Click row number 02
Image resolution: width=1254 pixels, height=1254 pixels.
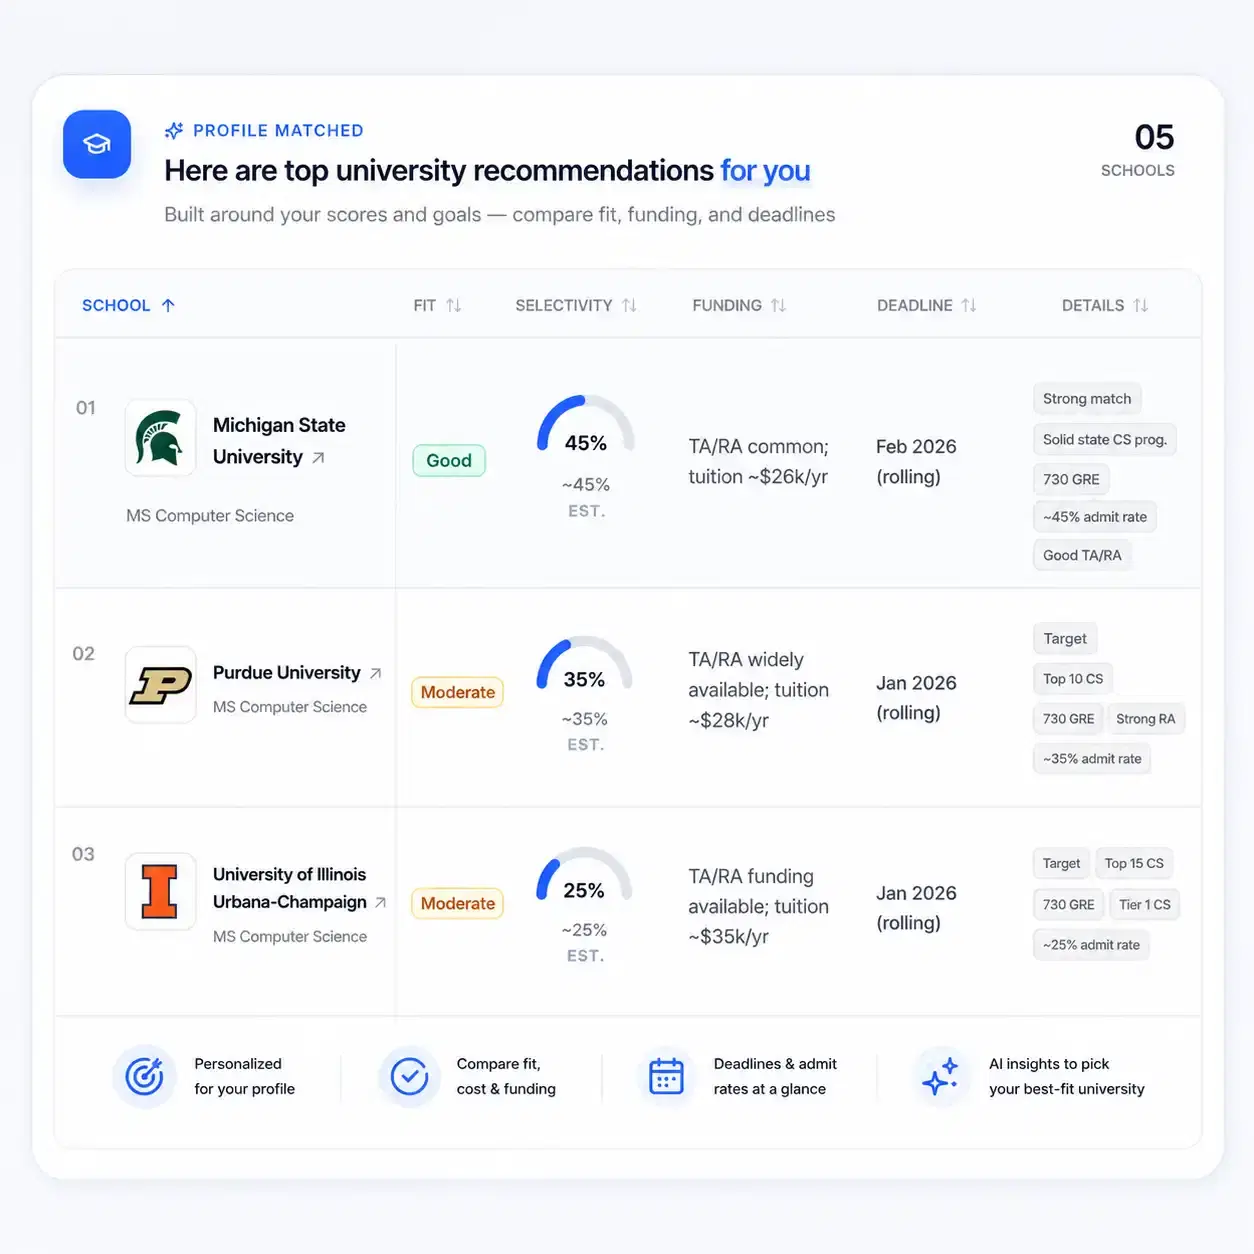coord(83,654)
